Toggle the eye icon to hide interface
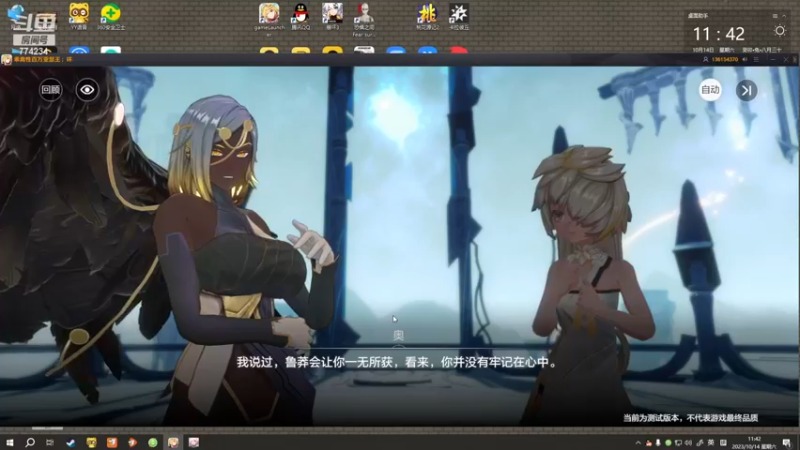This screenshot has height=450, width=800. (x=87, y=90)
